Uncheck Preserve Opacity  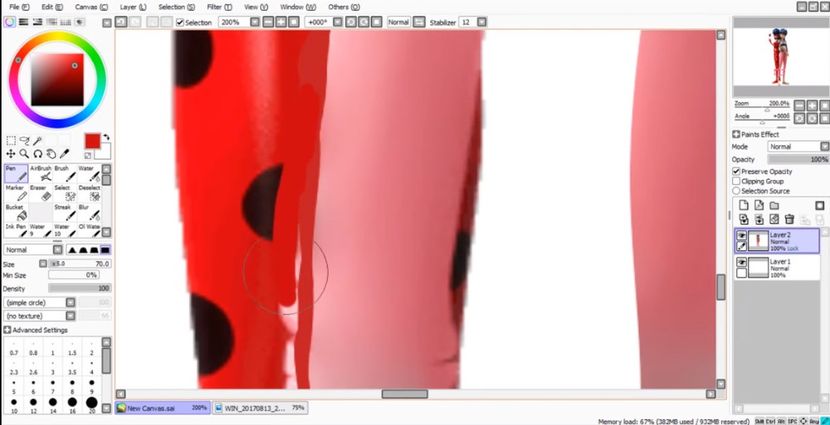tap(736, 171)
